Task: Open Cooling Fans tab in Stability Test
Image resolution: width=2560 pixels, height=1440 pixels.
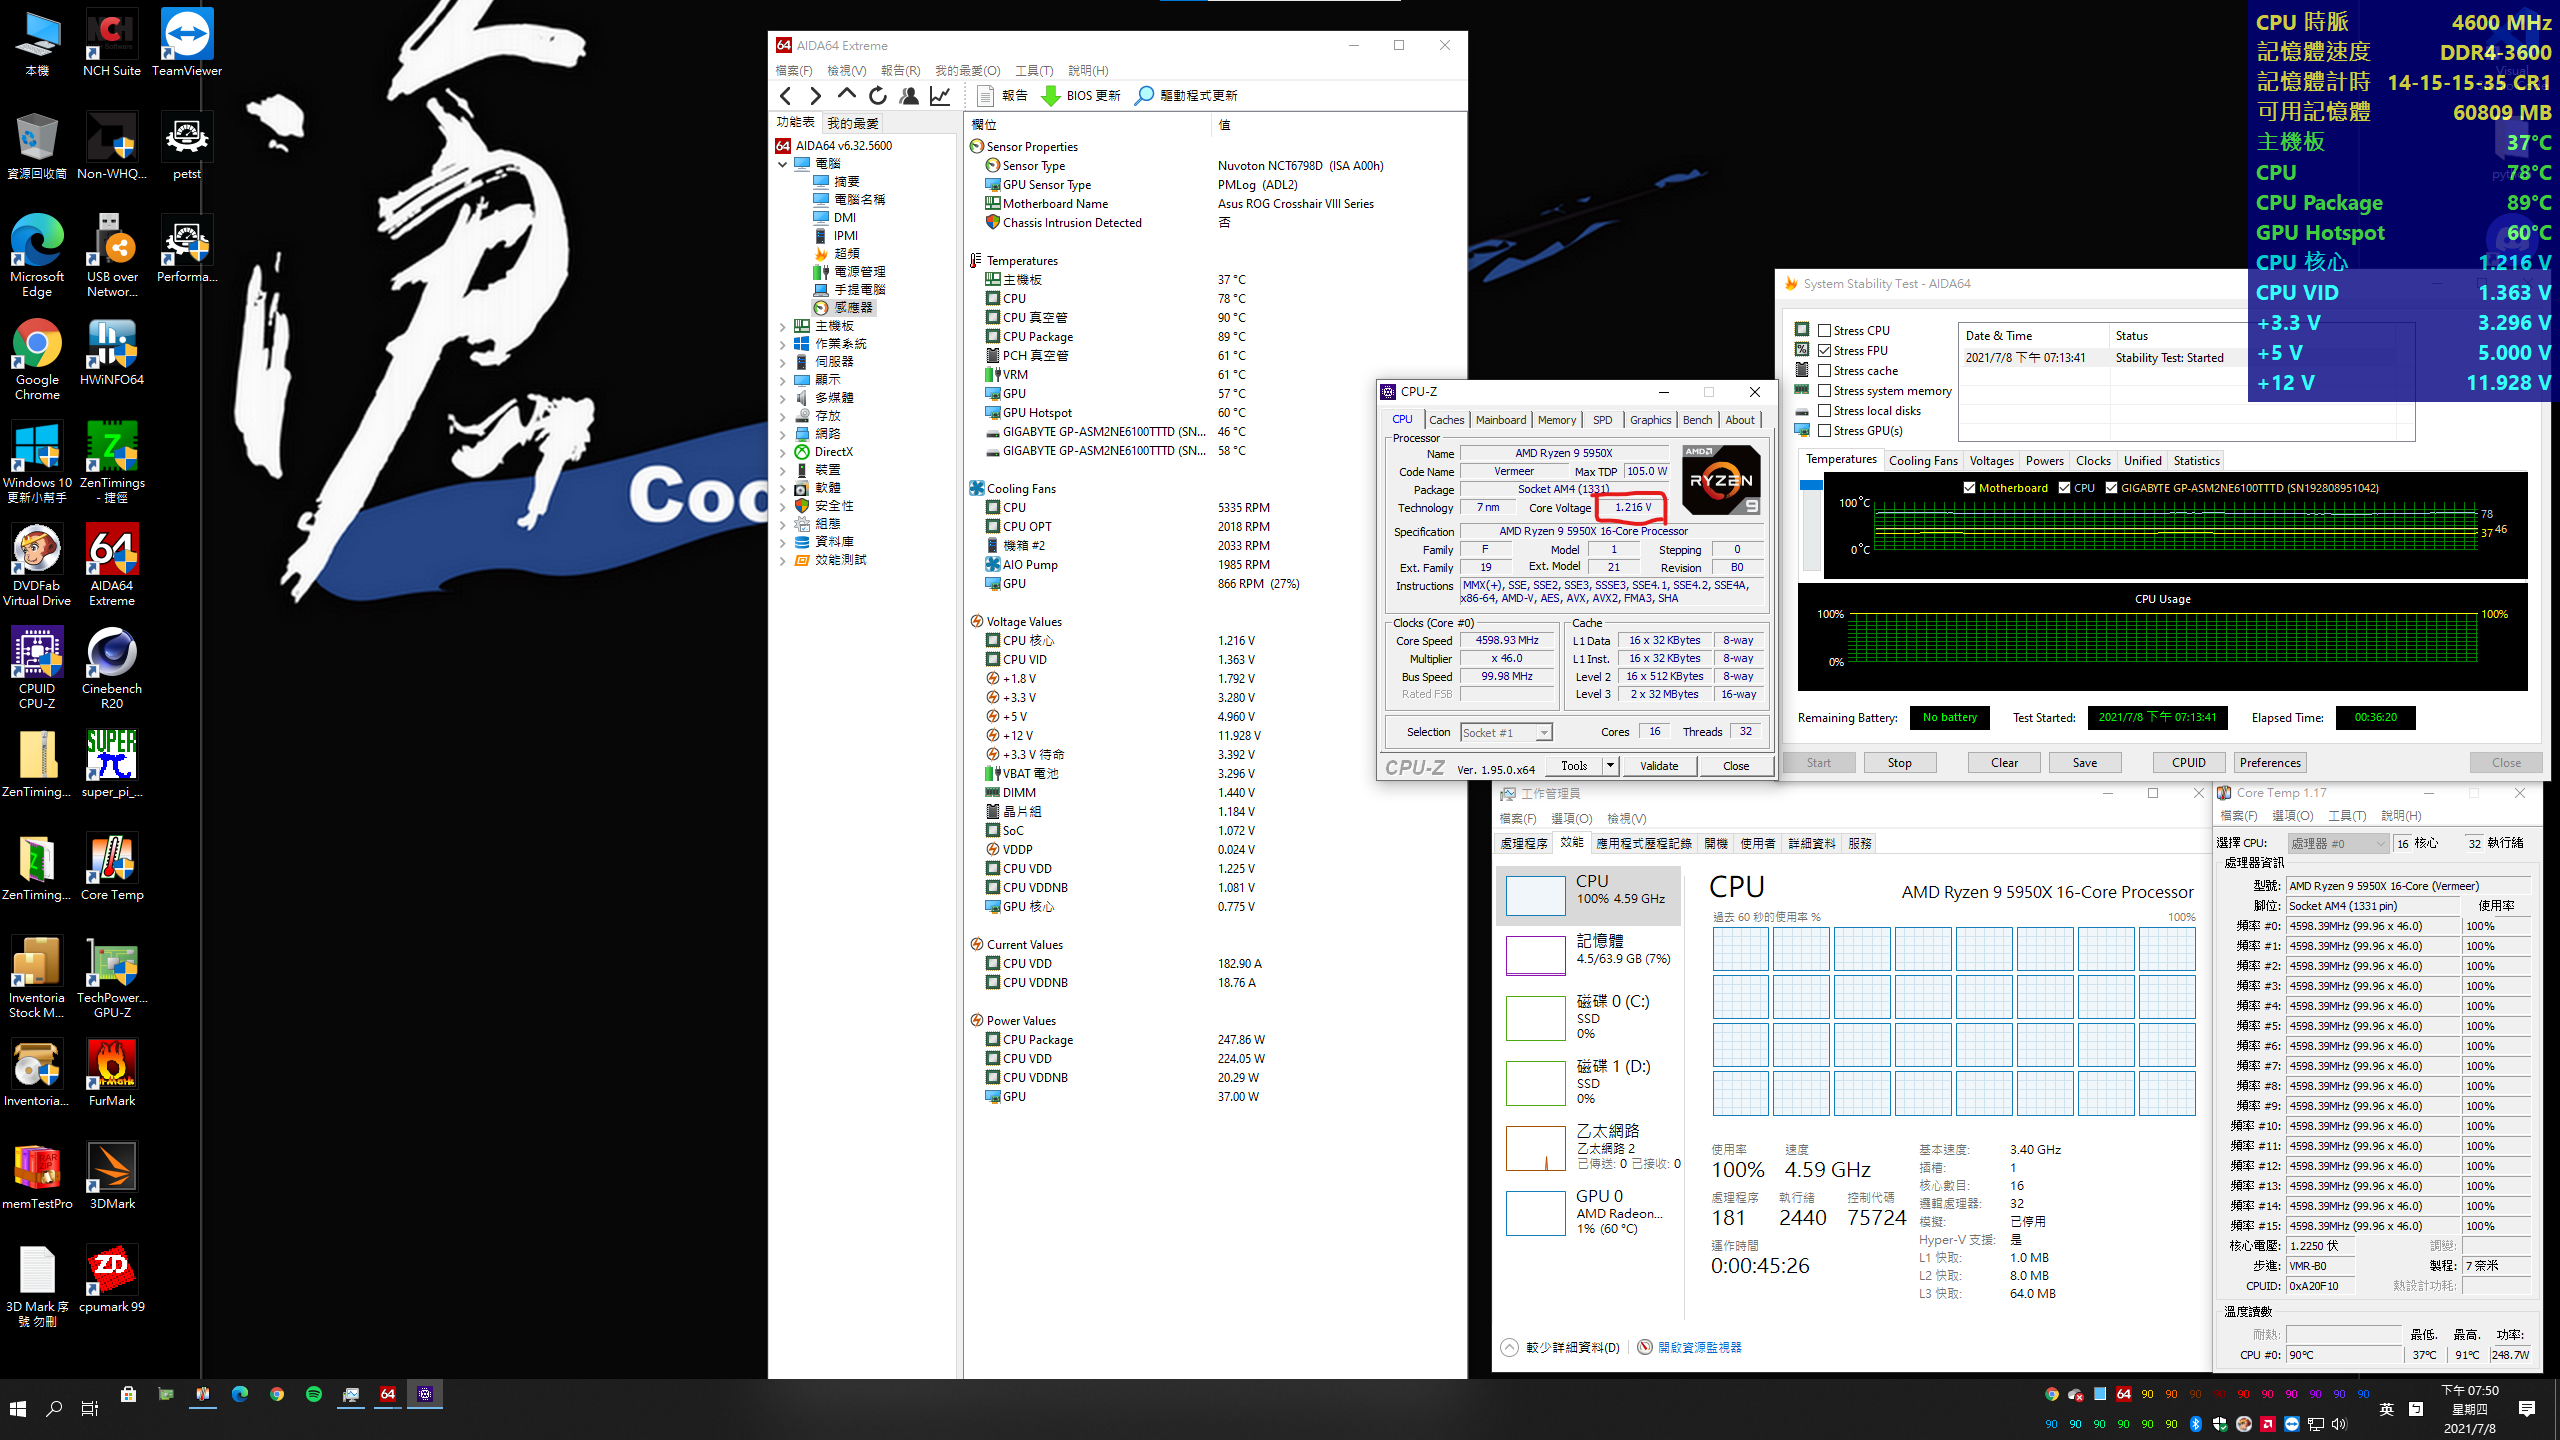Action: 1923,461
